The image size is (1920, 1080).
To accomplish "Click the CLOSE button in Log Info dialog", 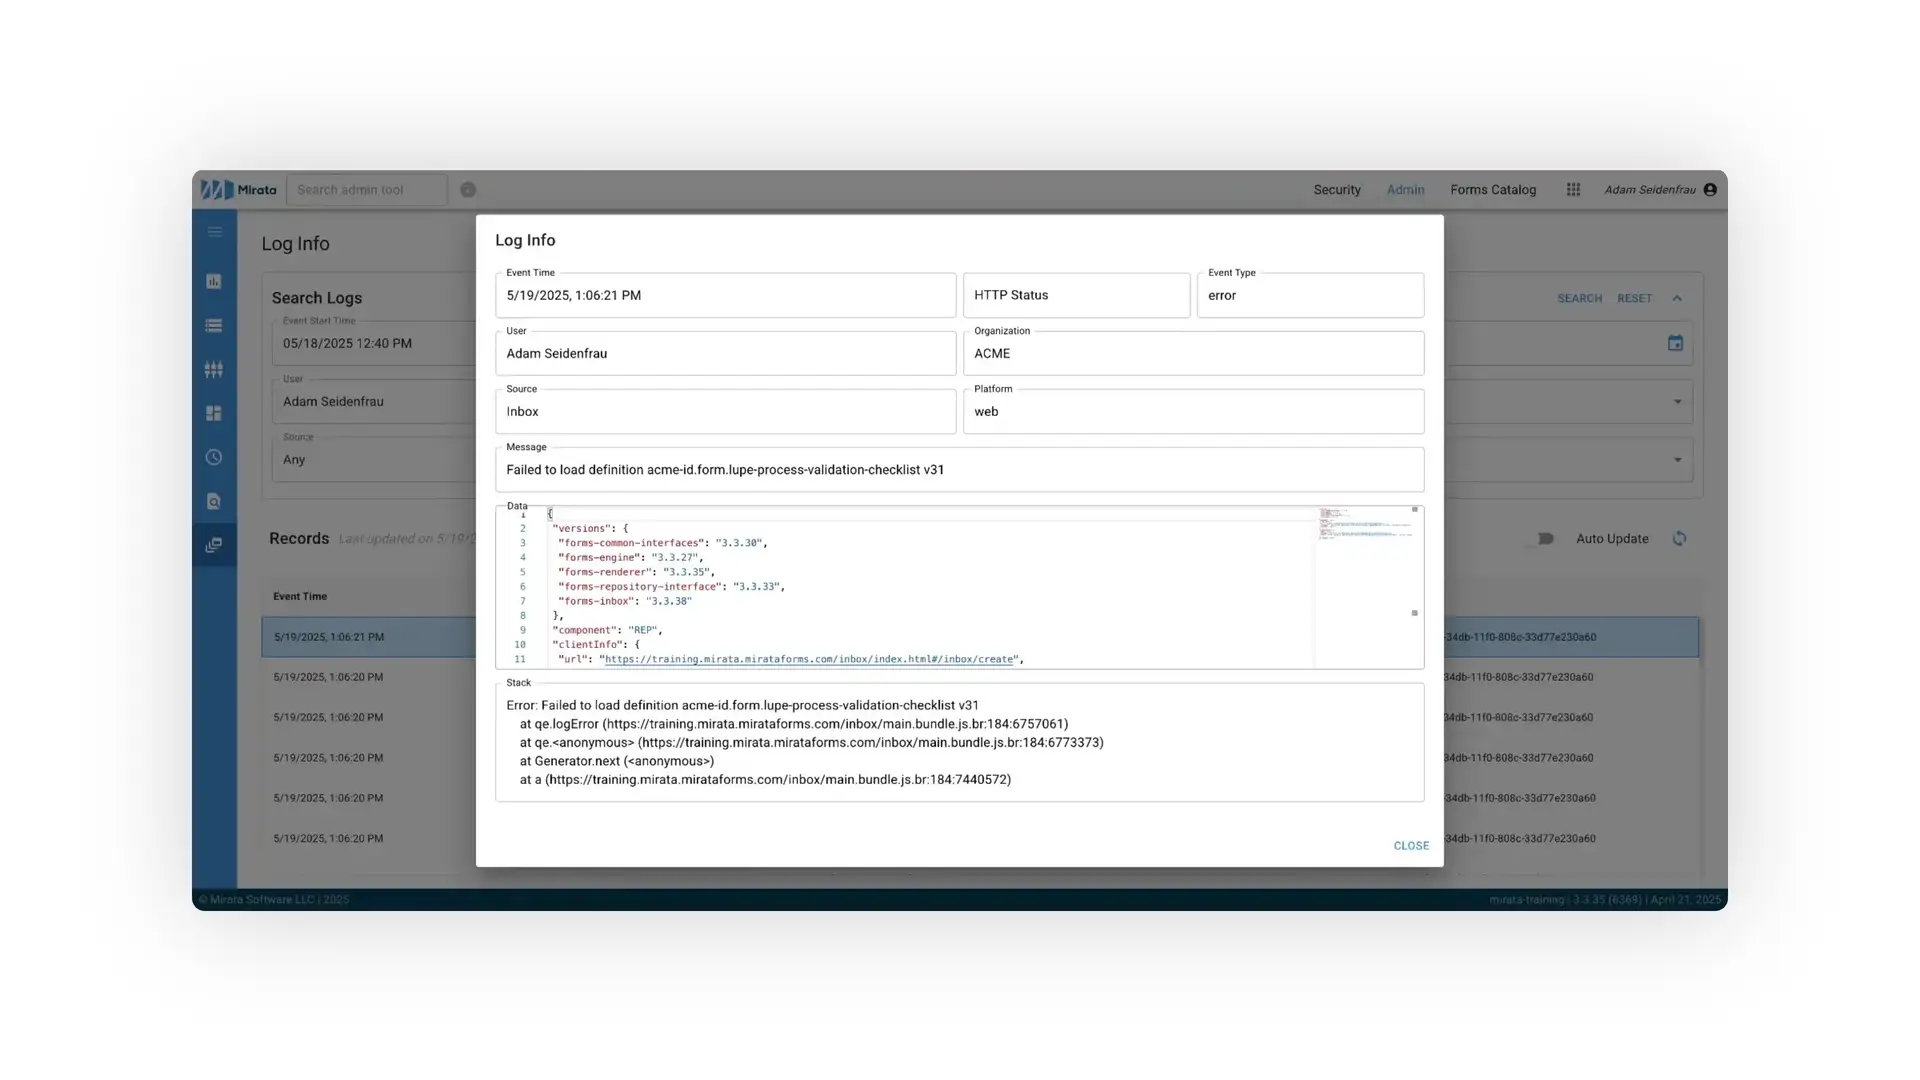I will 1410,845.
